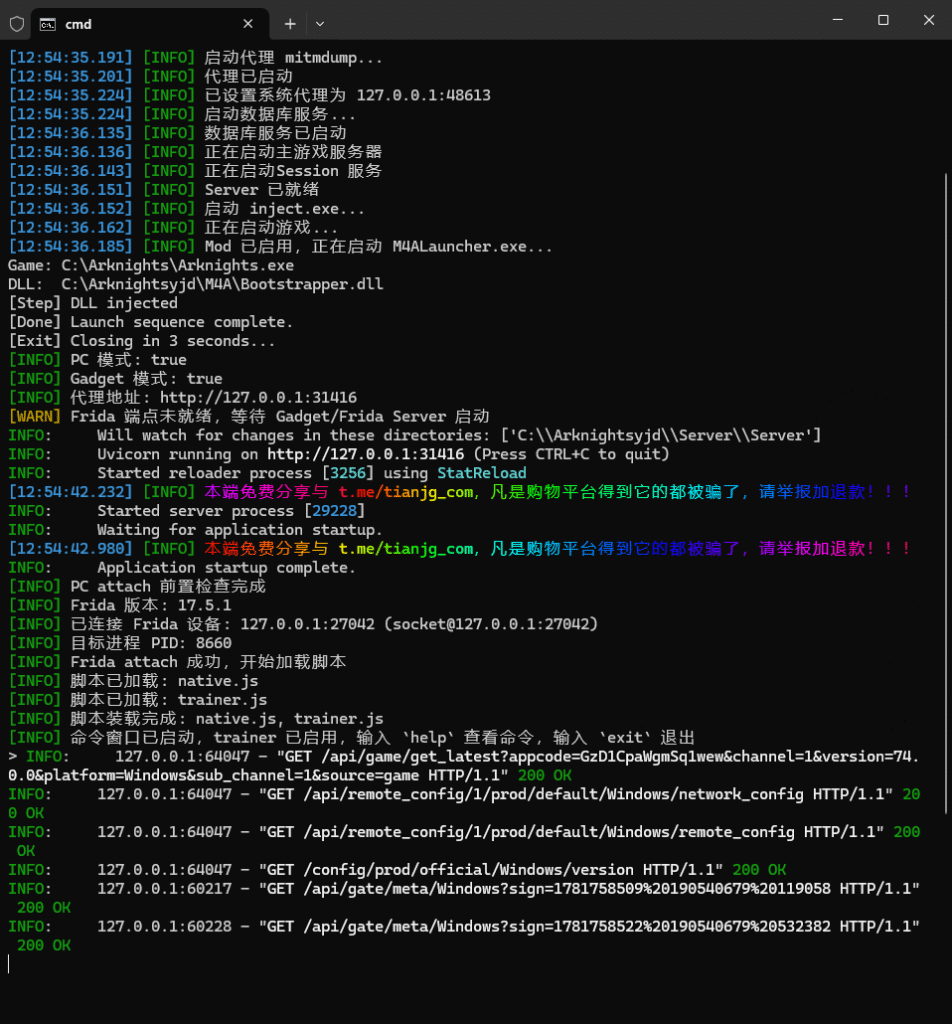Click the remote_config request line
952x1024 pixels.
464,842
